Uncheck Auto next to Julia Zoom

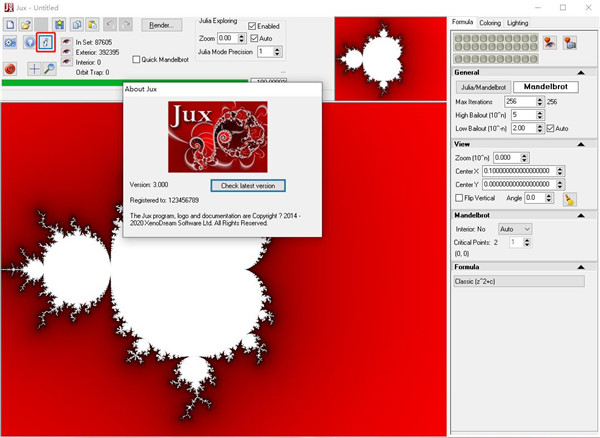coord(254,38)
